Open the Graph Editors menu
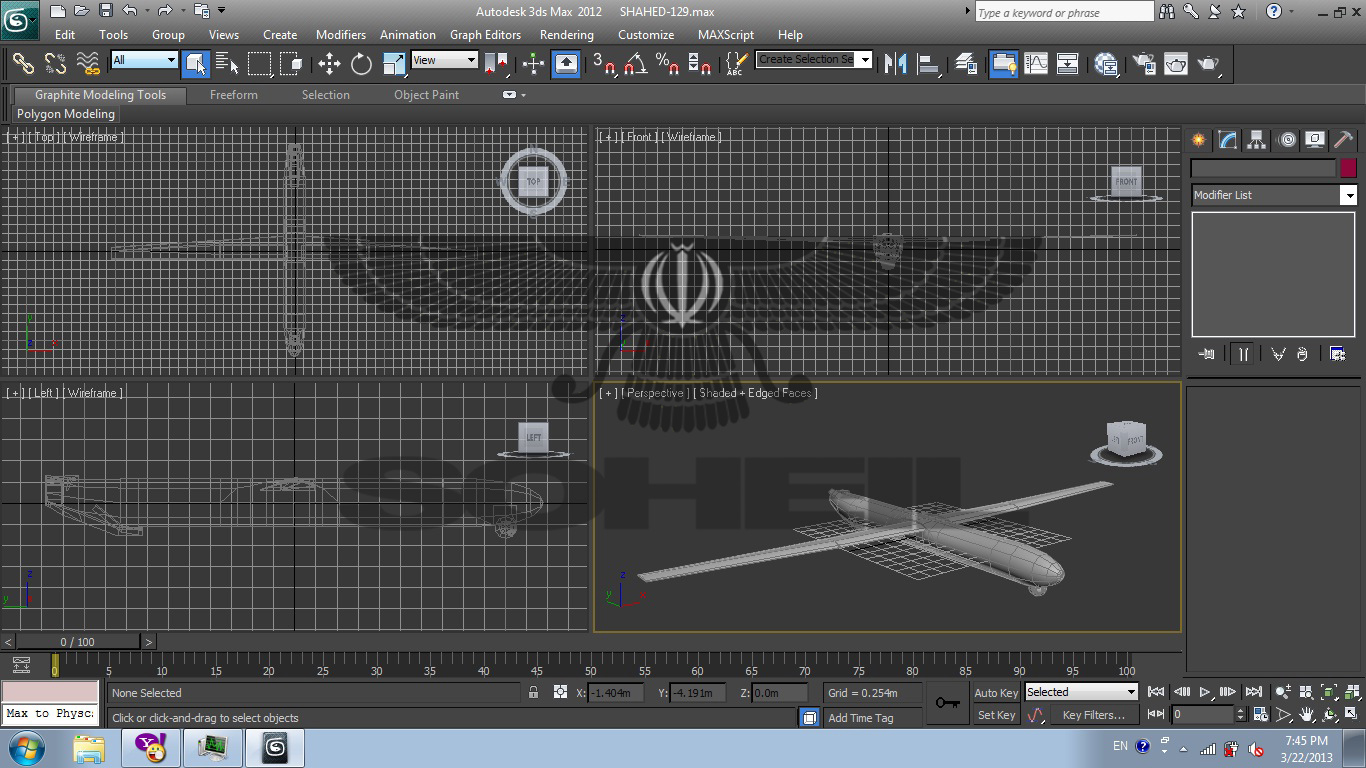This screenshot has height=768, width=1366. coord(485,34)
